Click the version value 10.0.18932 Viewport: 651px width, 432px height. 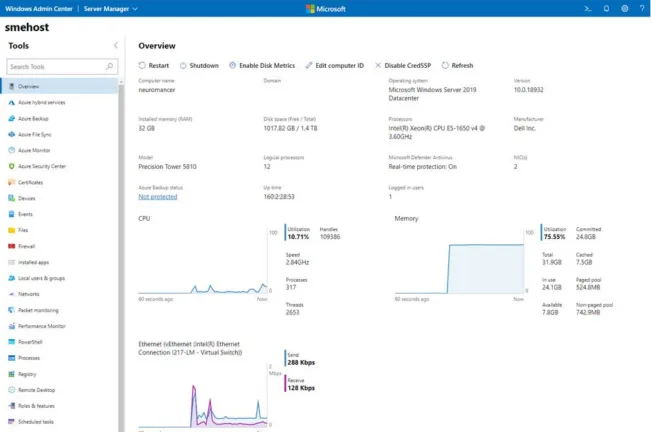point(529,90)
